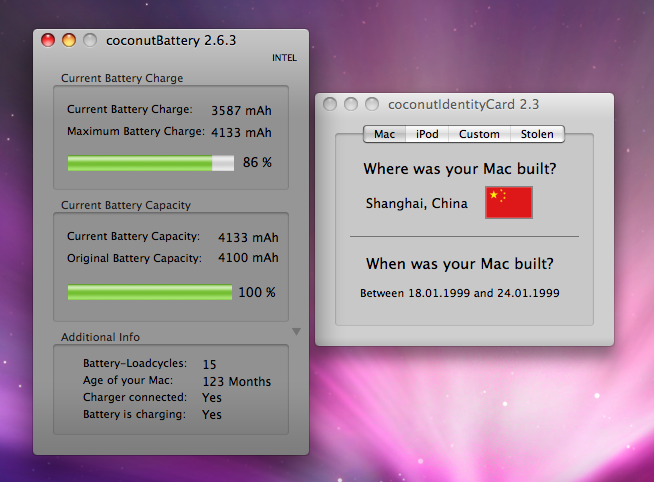Open the iPod tab
Screen dimensions: 654x482
427,134
